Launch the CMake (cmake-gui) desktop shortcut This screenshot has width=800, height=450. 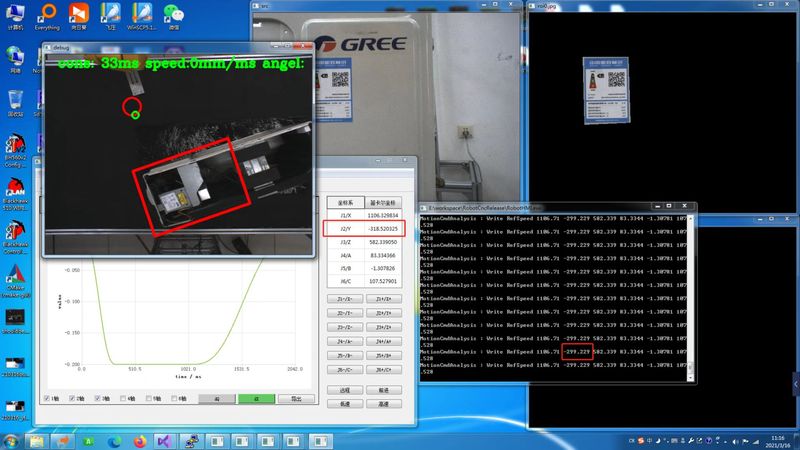coord(15,281)
